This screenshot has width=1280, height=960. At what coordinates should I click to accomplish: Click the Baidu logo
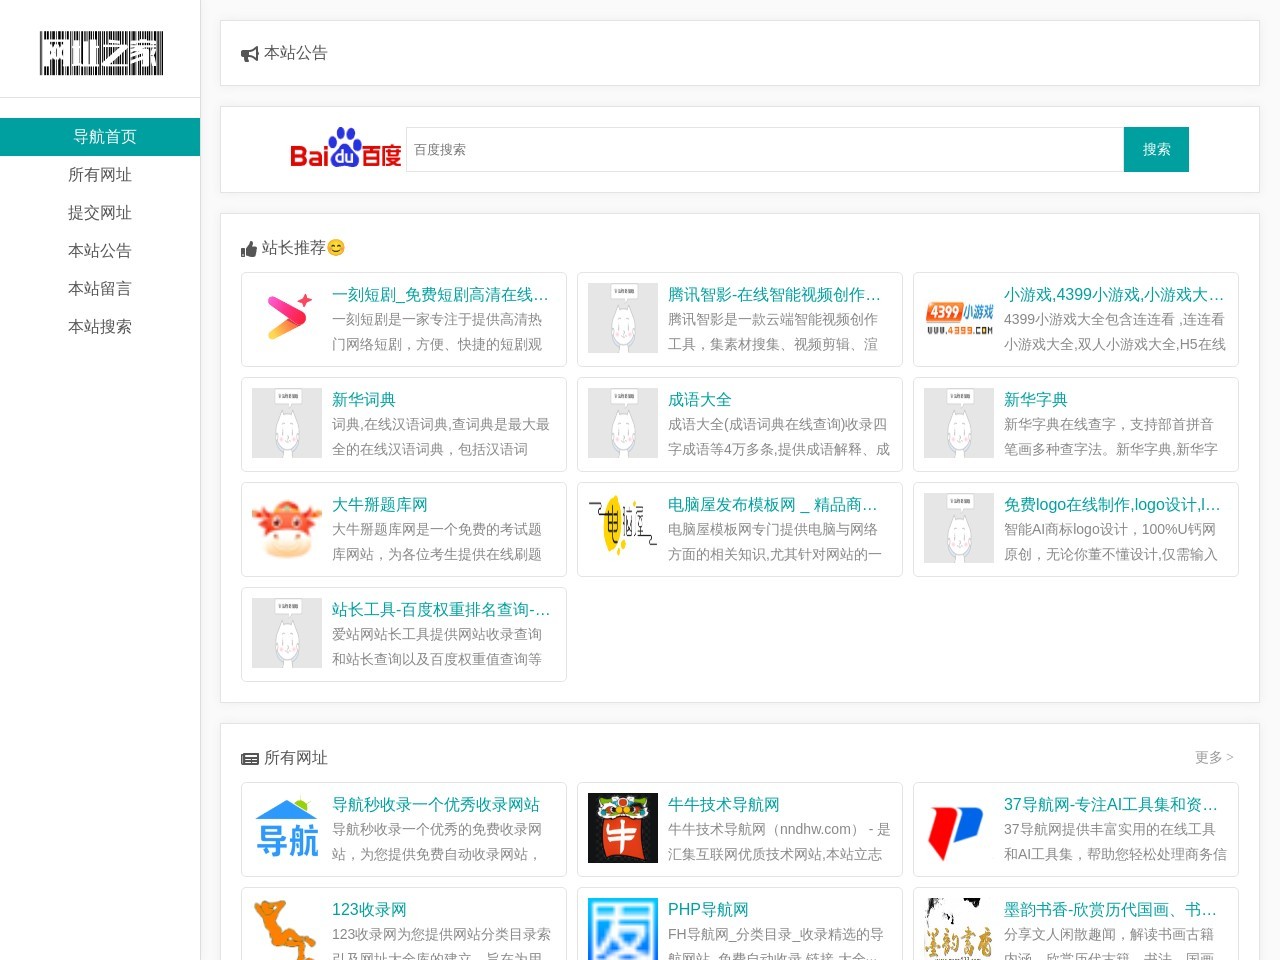point(345,149)
